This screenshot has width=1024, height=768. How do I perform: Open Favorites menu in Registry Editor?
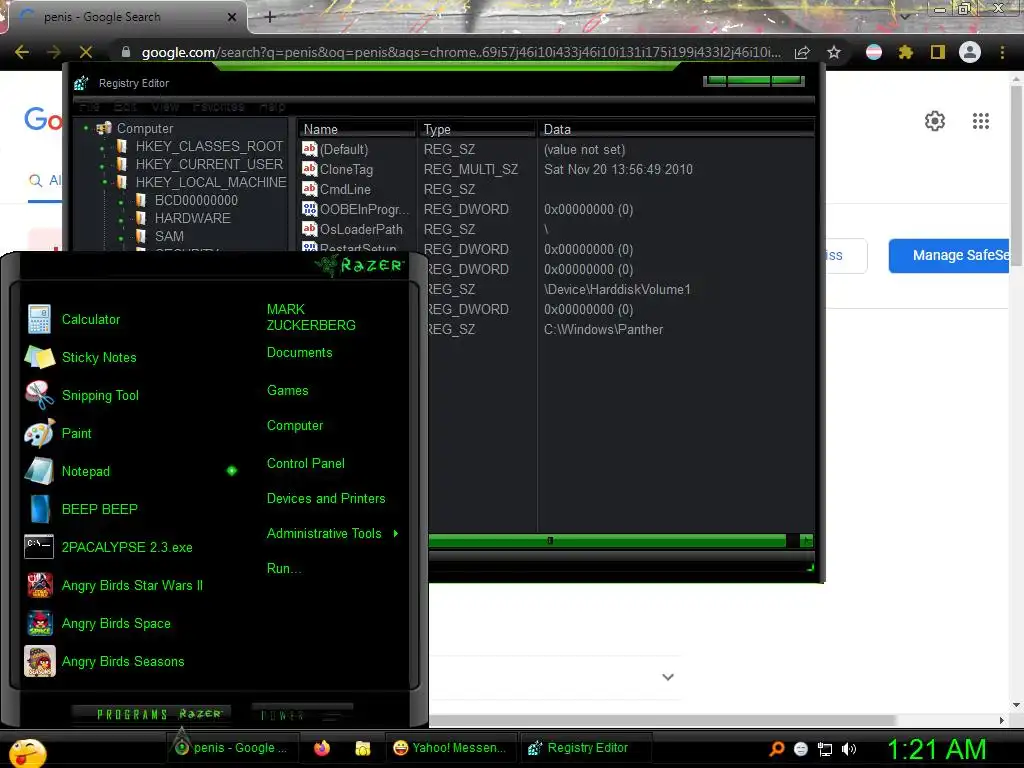[x=218, y=106]
